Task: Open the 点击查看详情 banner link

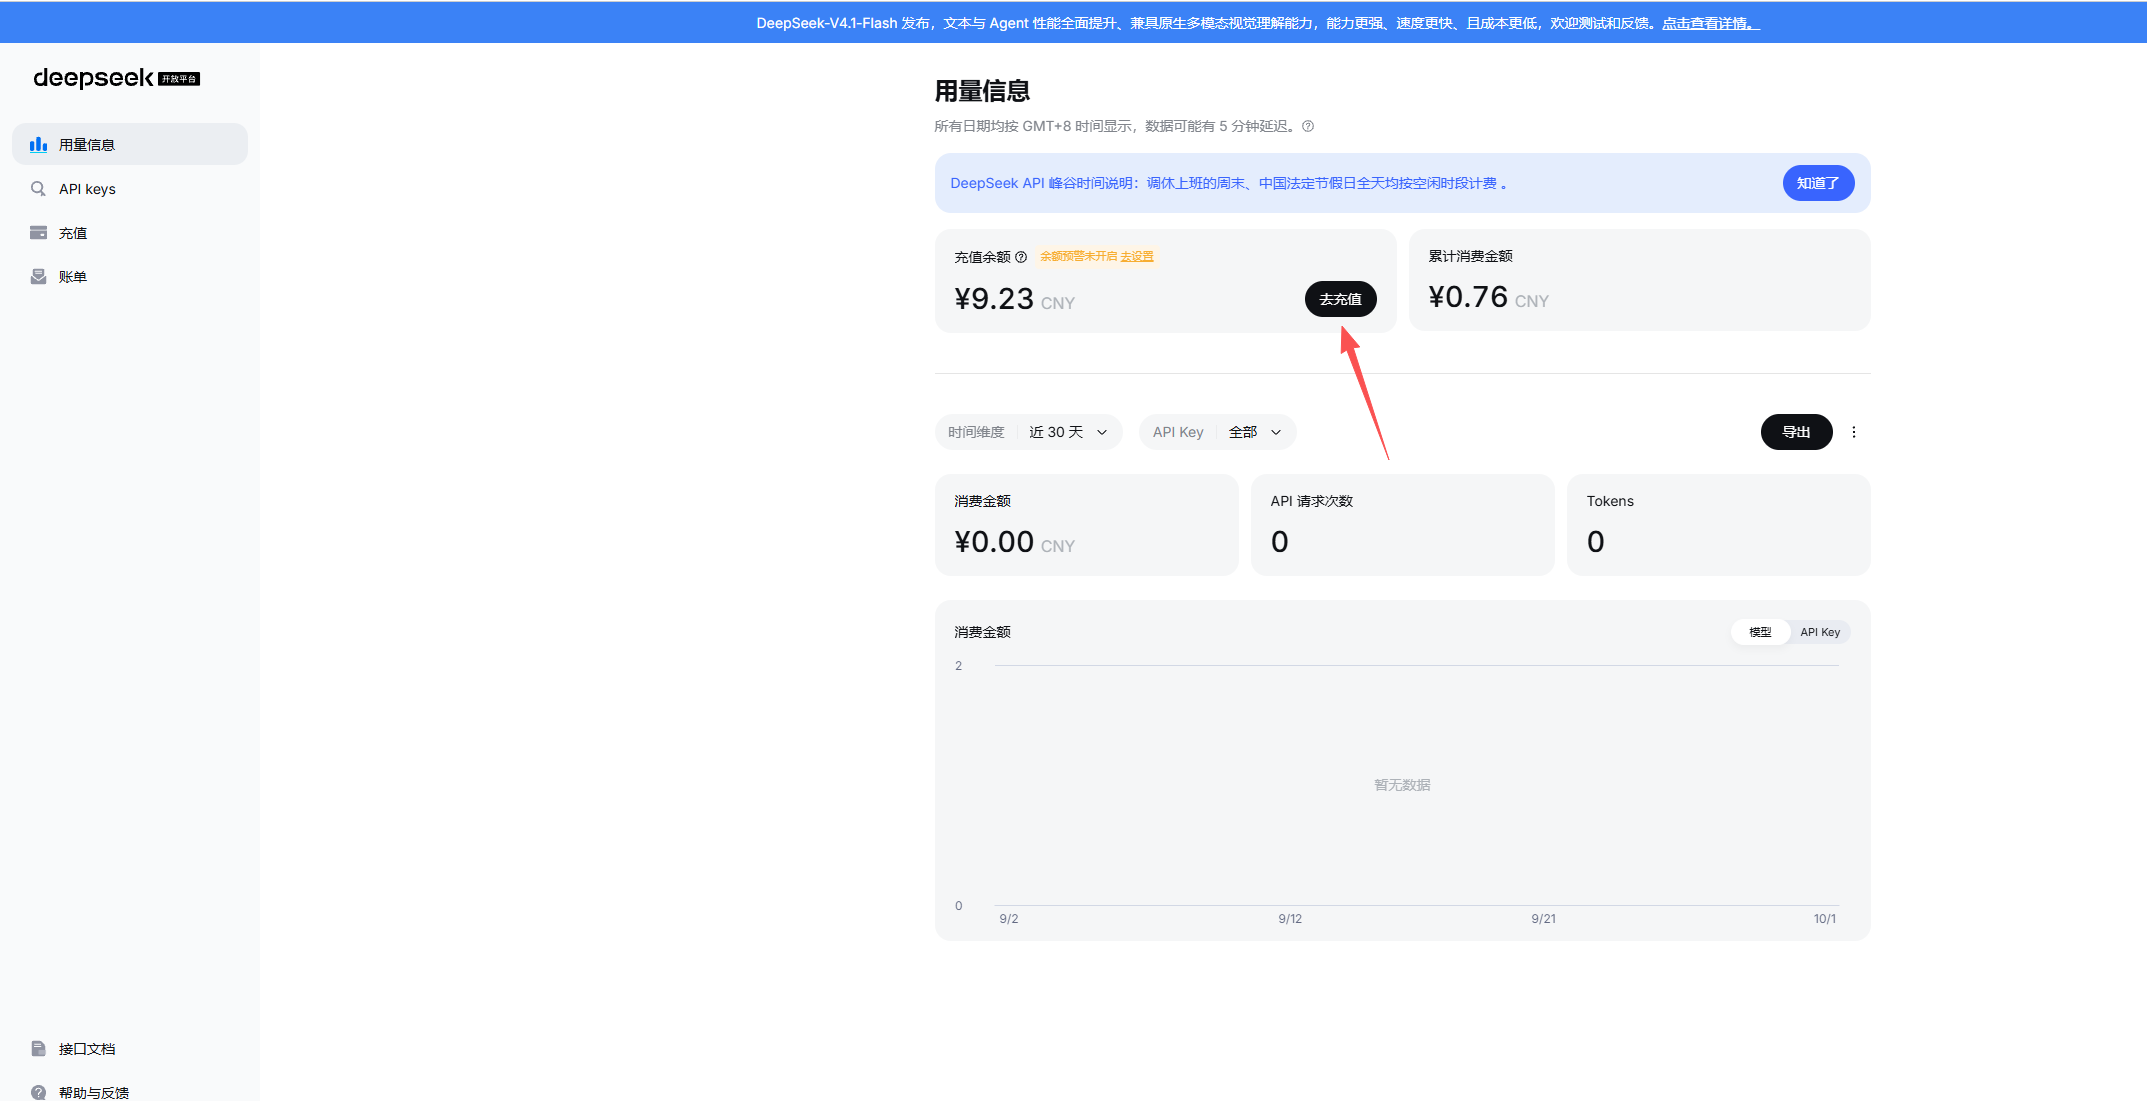Action: click(1710, 23)
